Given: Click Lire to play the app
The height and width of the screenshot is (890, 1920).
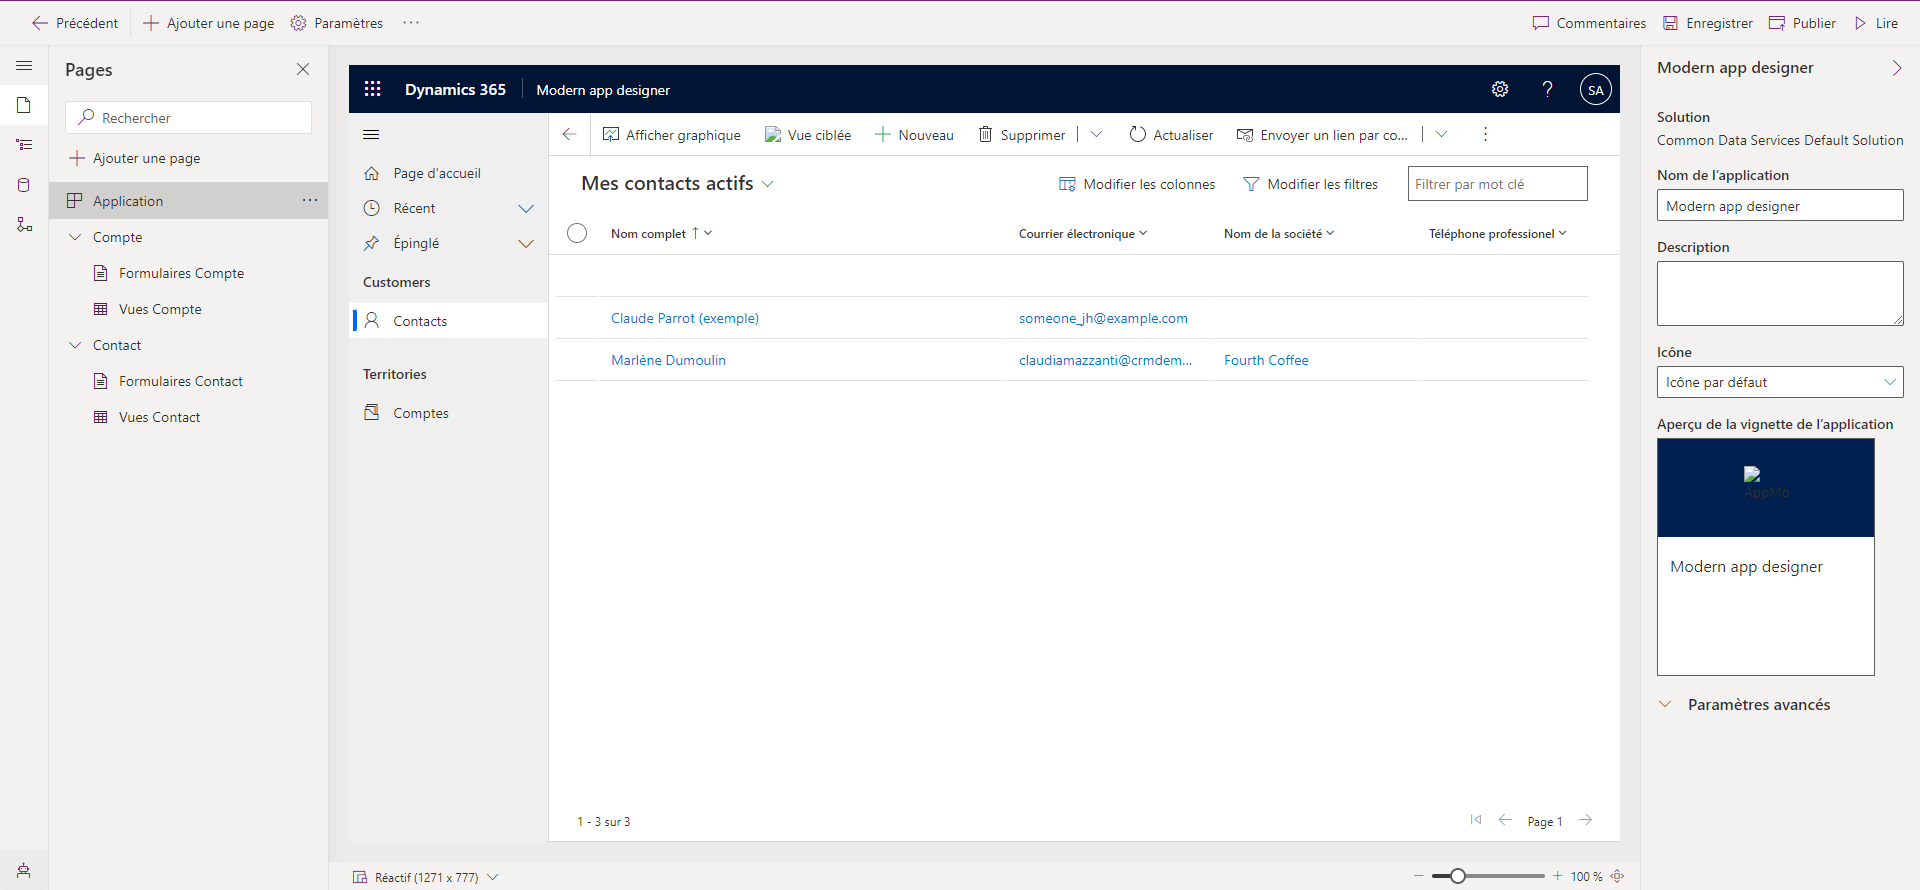Looking at the screenshot, I should pos(1876,23).
